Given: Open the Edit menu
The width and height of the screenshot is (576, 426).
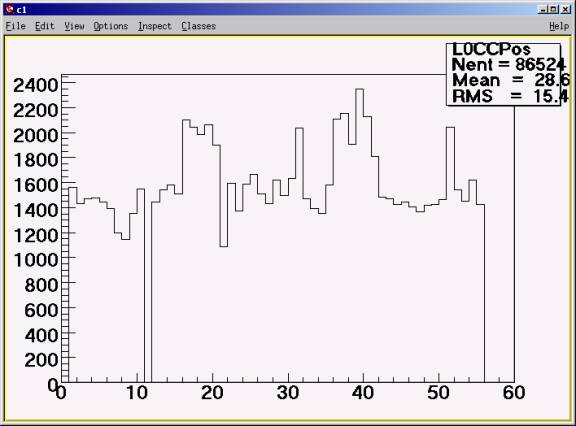Looking at the screenshot, I should tap(44, 26).
